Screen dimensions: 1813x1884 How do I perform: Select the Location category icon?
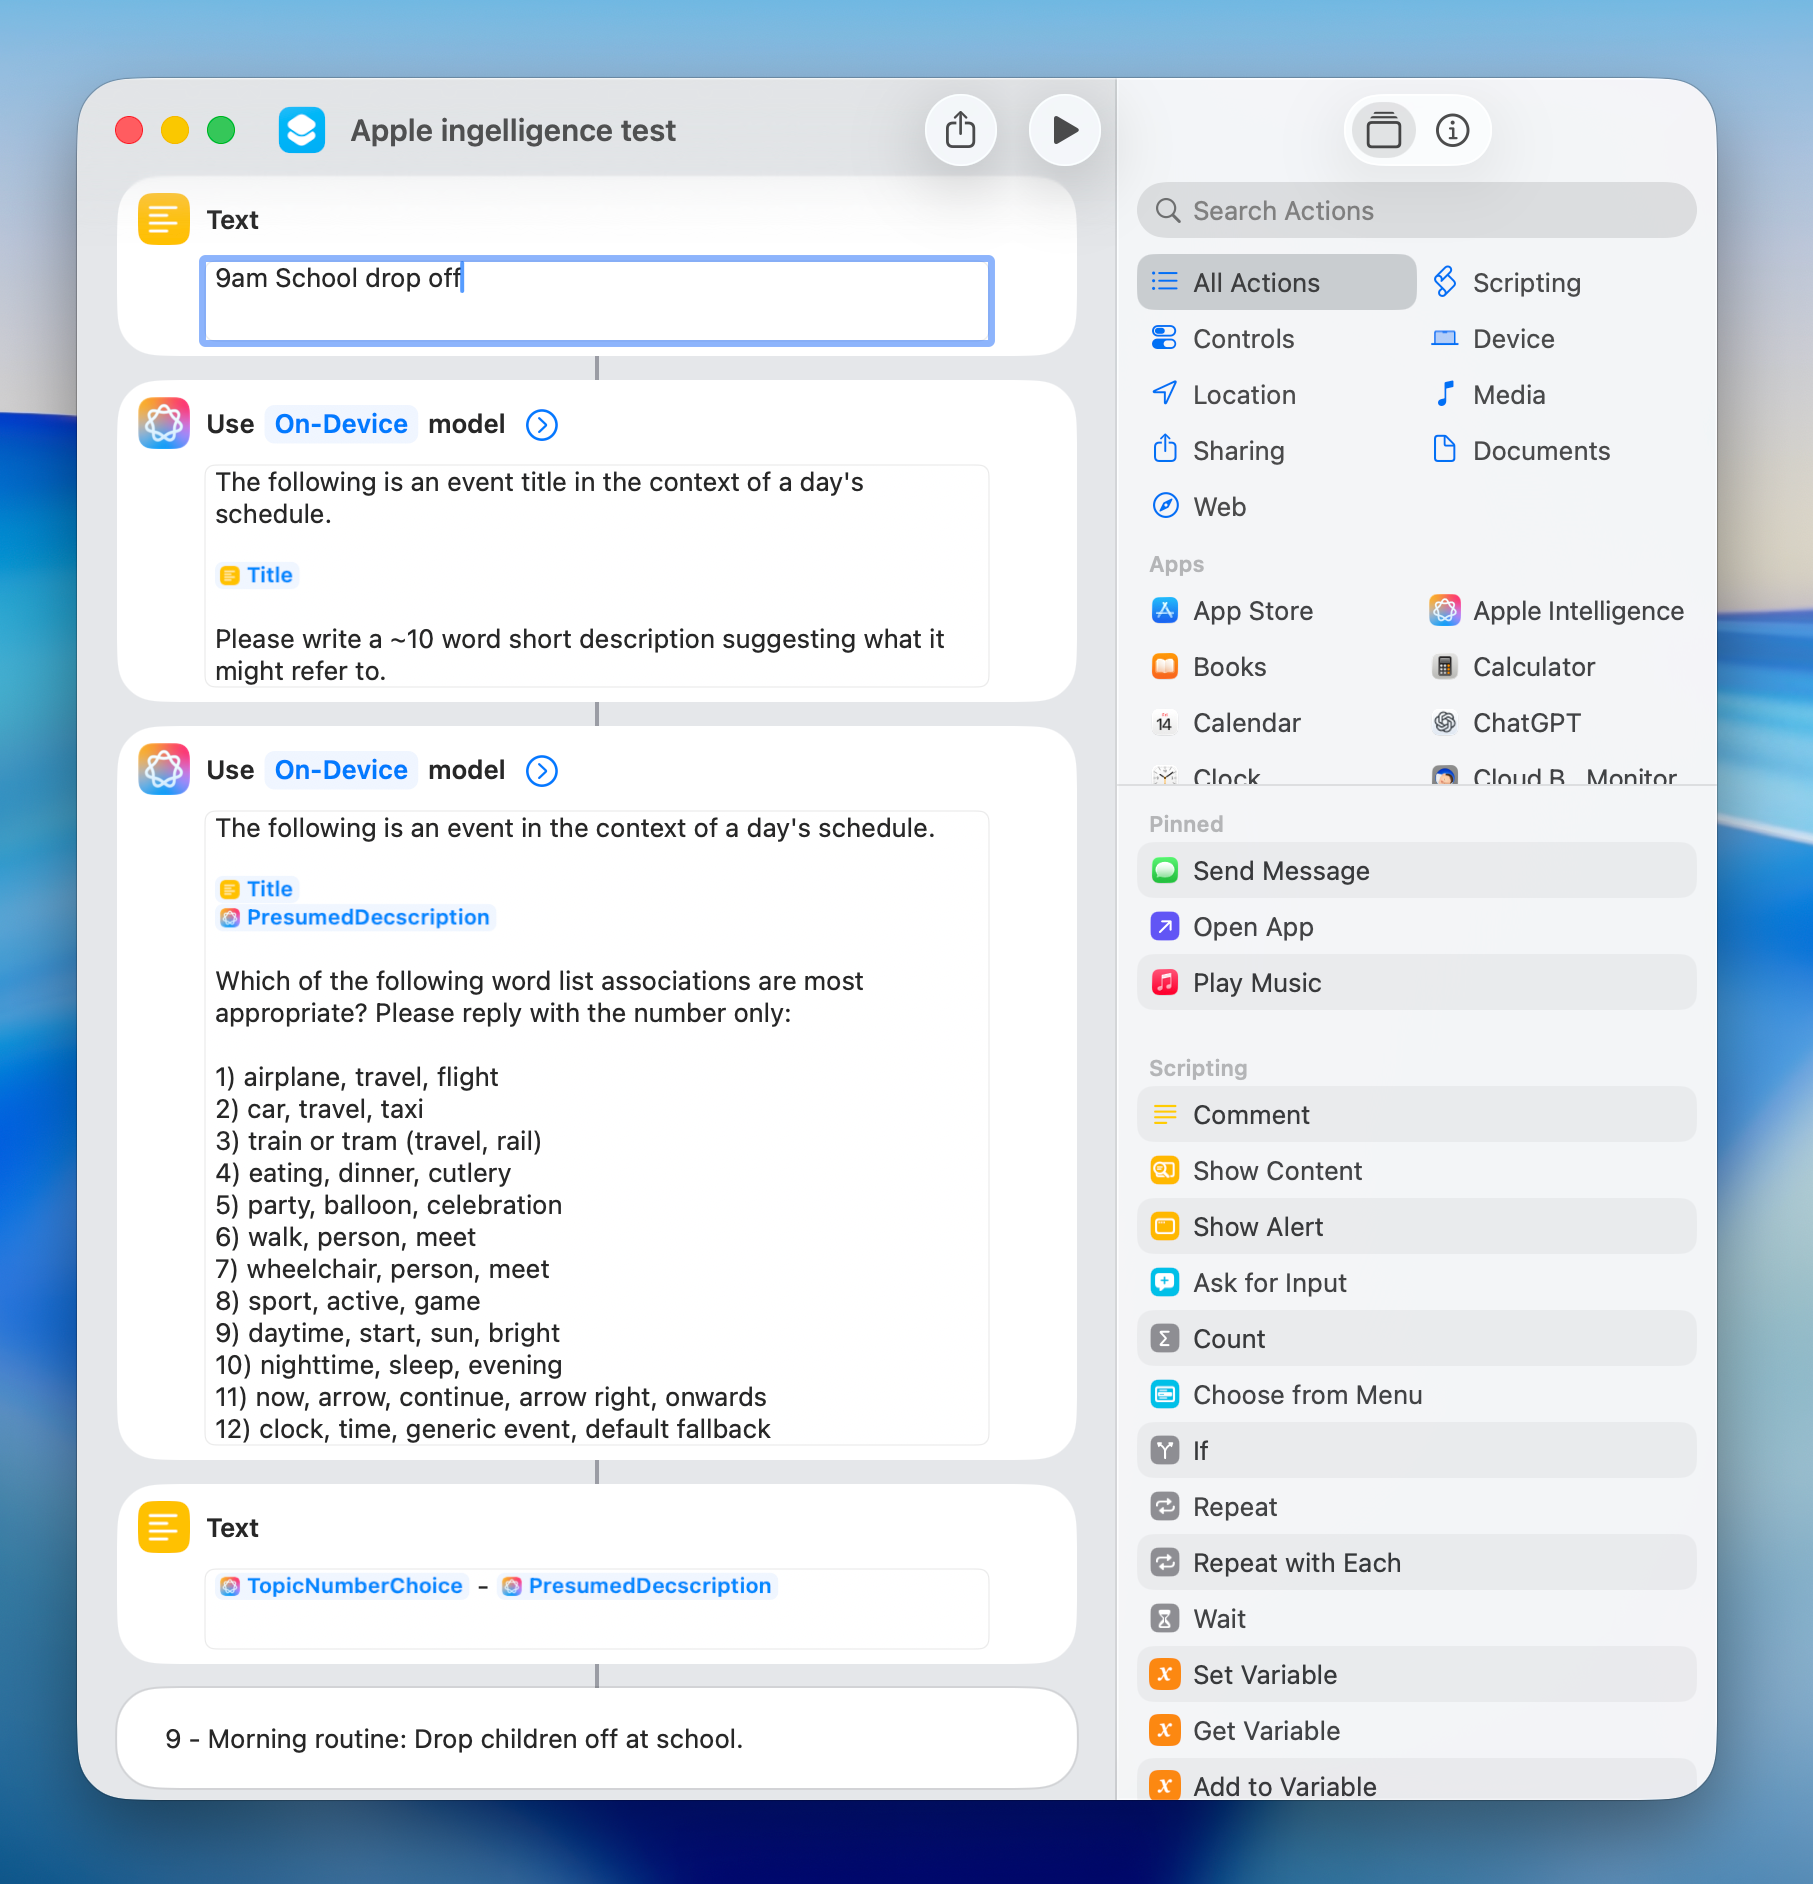pos(1163,394)
